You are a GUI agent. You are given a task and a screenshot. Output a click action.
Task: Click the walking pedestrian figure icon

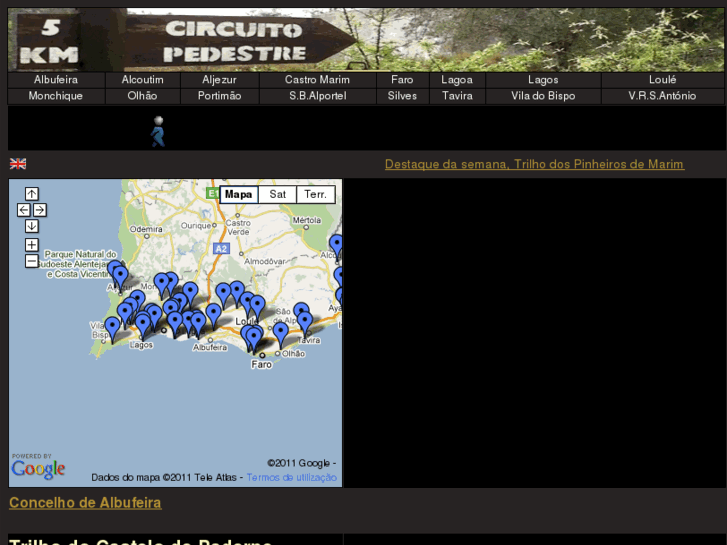(158, 131)
